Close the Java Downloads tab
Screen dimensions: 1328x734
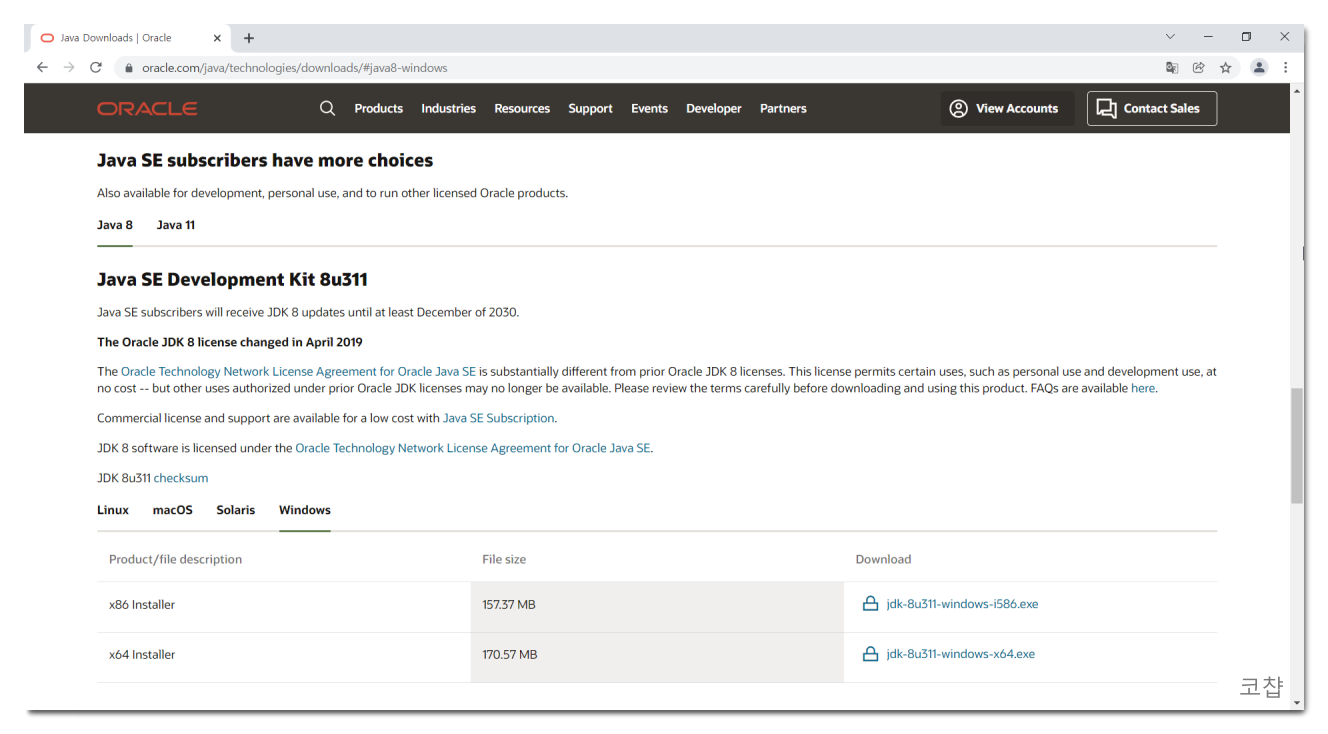(217, 38)
